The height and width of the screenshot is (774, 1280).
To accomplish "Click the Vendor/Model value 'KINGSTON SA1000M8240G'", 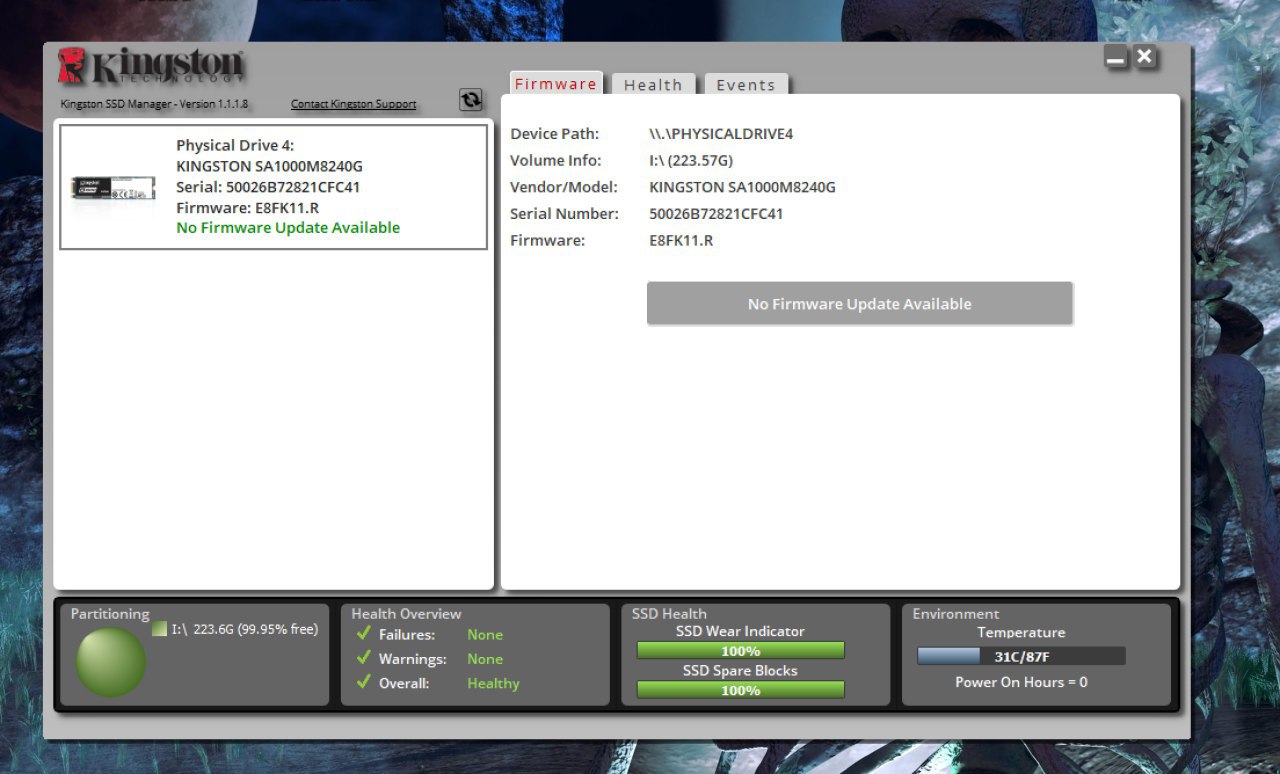I will click(742, 187).
